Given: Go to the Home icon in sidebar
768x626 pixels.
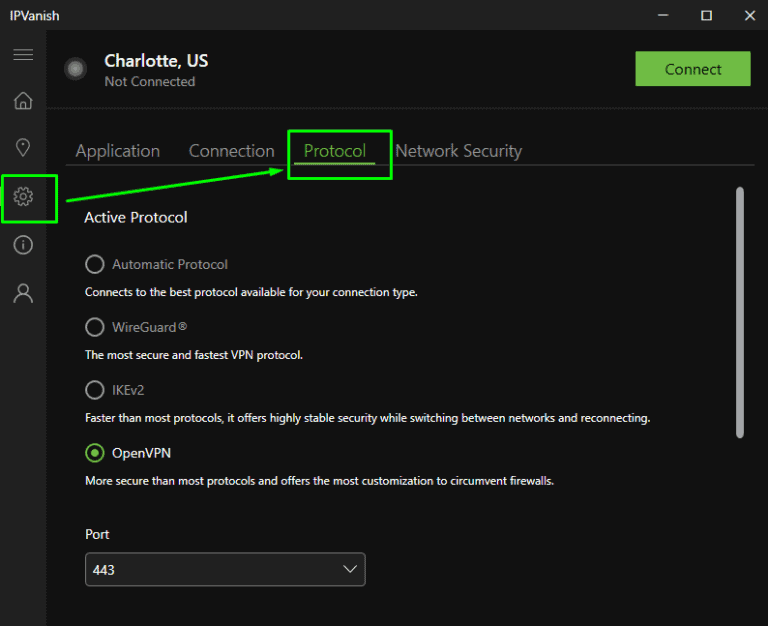Looking at the screenshot, I should coord(23,101).
